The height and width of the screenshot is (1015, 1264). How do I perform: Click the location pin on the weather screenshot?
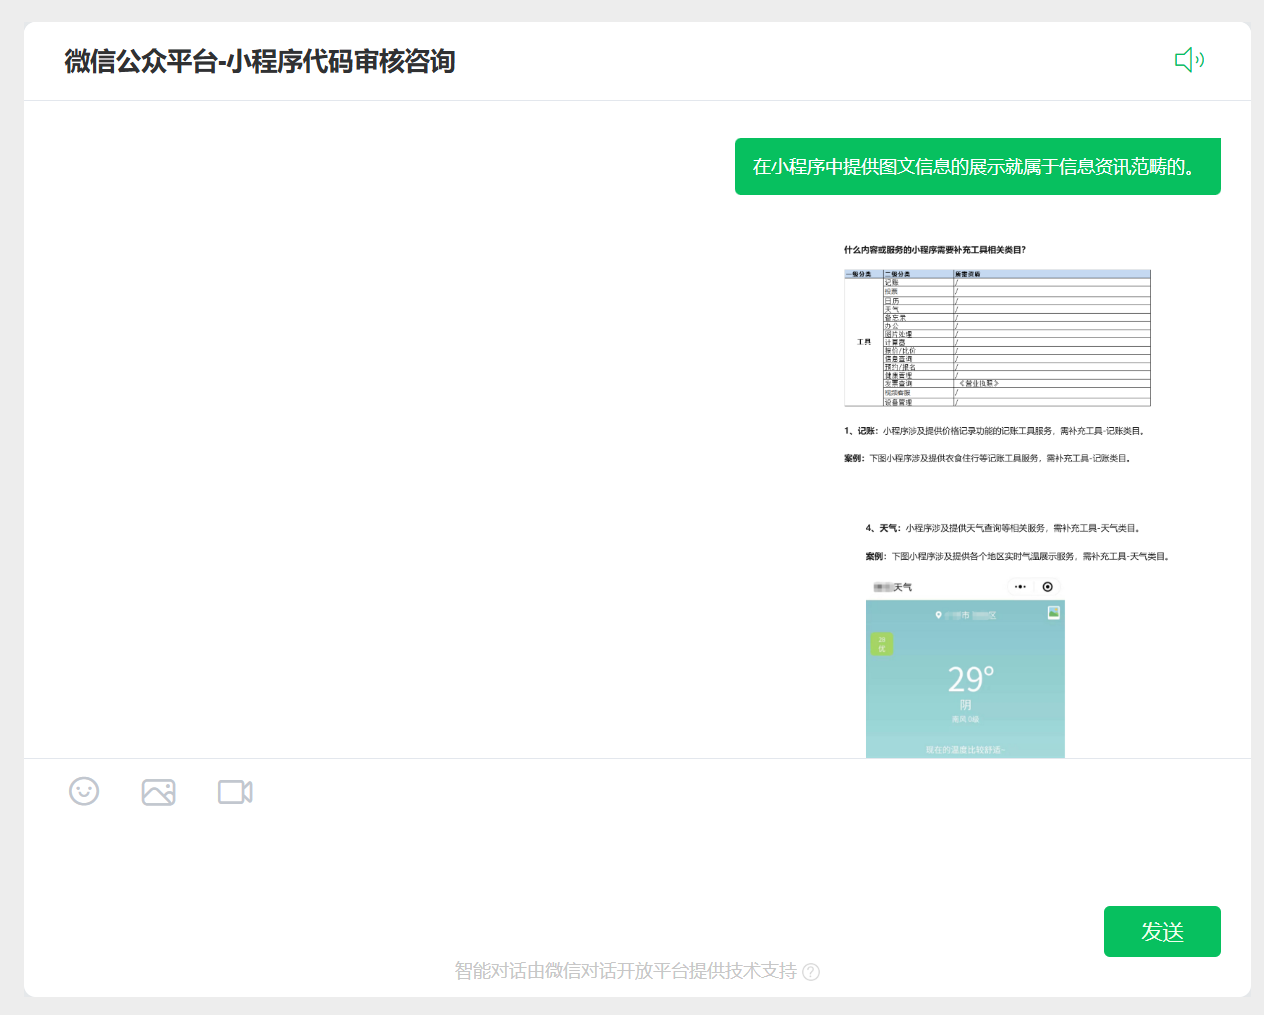click(939, 615)
